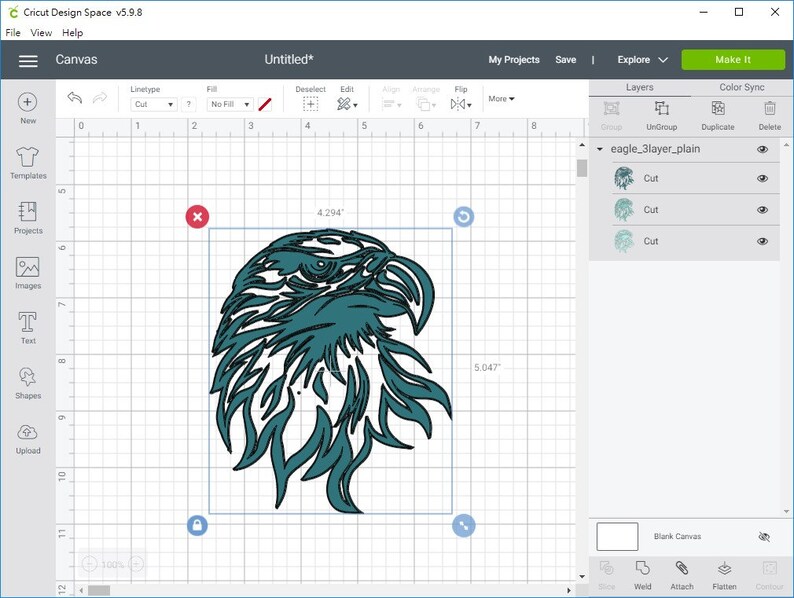Viewport: 794px width, 598px height.
Task: Remove the eagle with red X handle
Action: point(197,217)
